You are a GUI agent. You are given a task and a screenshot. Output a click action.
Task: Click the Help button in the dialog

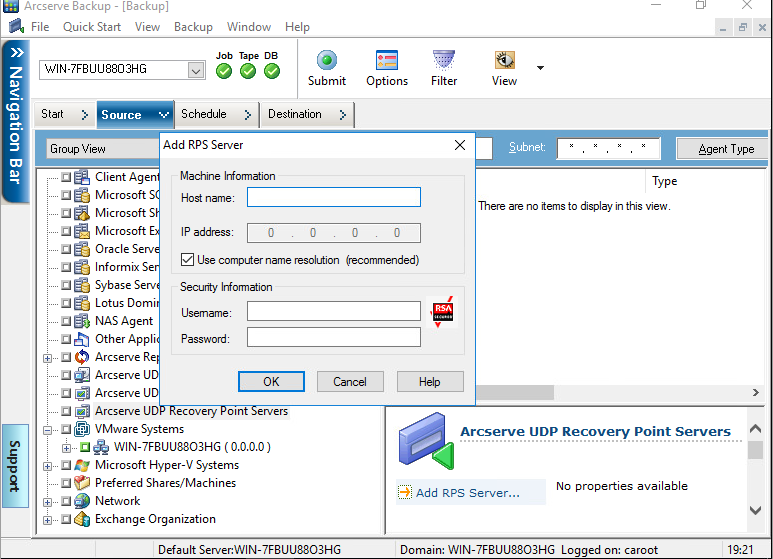[x=430, y=382]
